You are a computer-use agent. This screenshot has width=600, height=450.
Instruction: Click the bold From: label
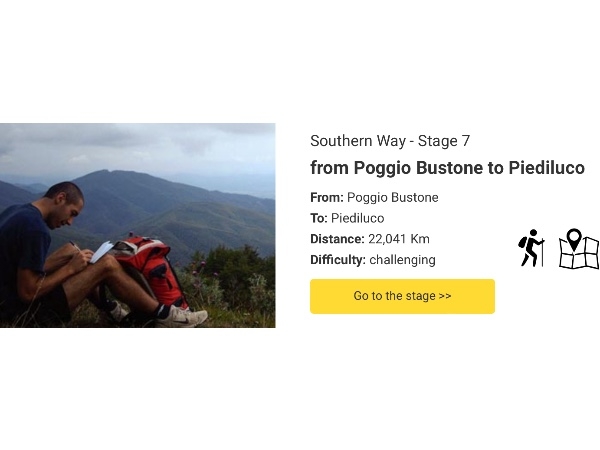coord(327,197)
